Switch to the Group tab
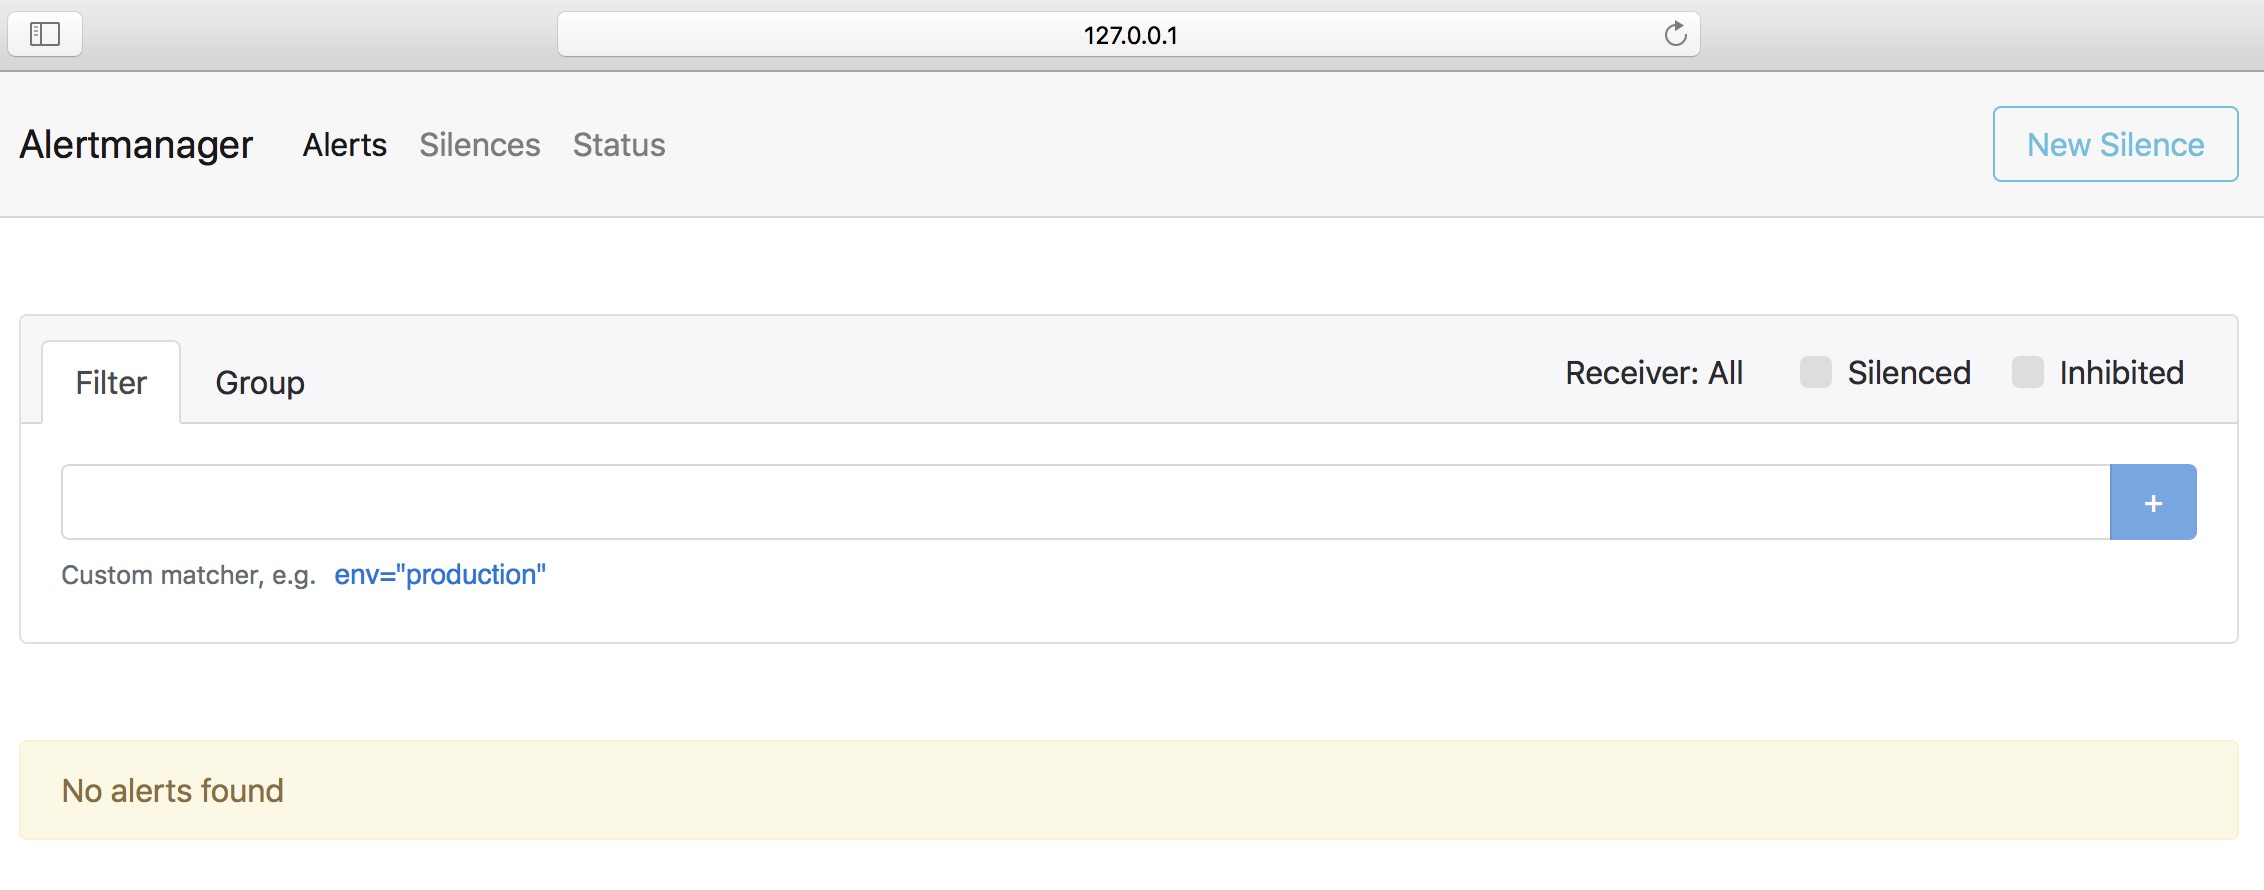 (260, 382)
